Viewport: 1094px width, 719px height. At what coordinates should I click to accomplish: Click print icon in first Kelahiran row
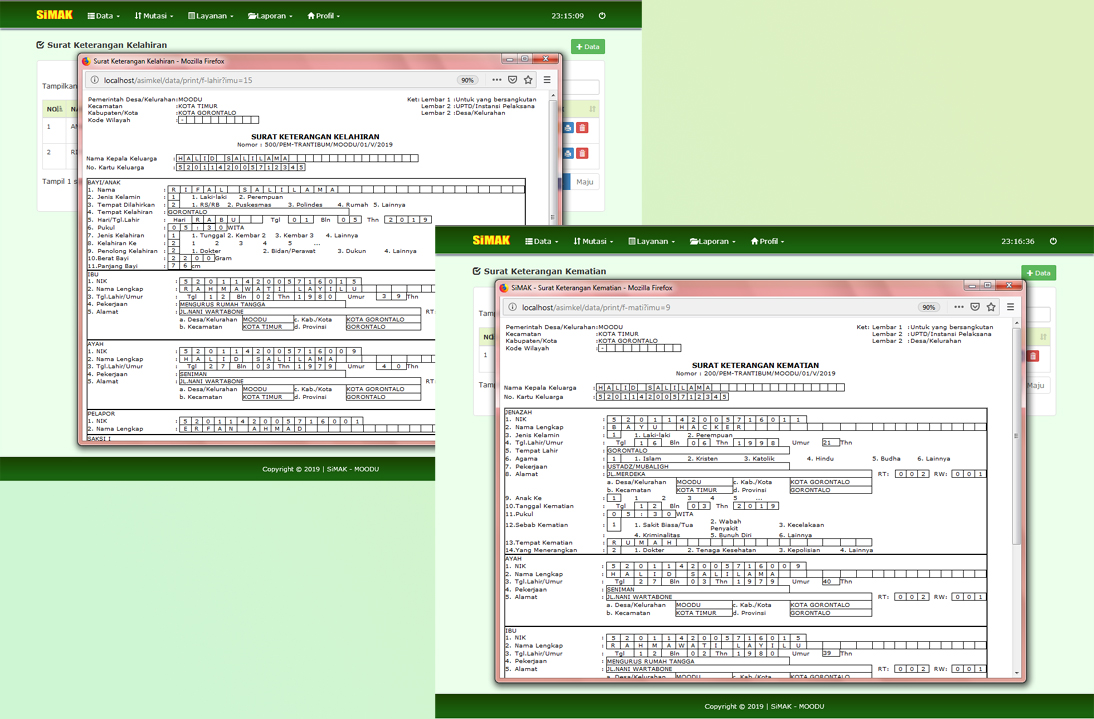pos(568,128)
